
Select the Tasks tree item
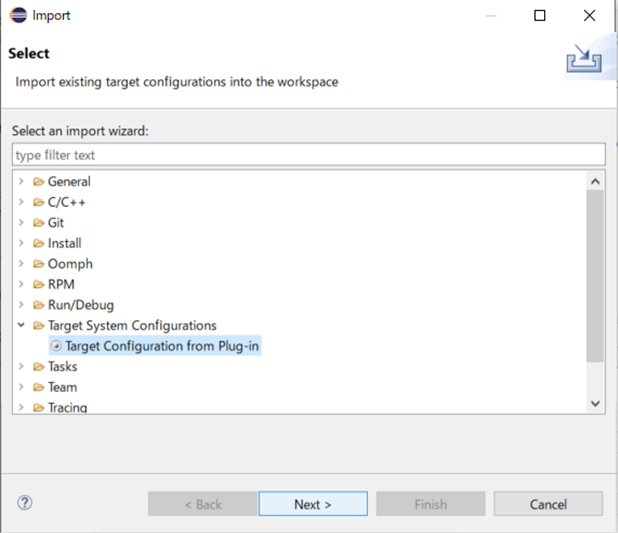tap(62, 367)
